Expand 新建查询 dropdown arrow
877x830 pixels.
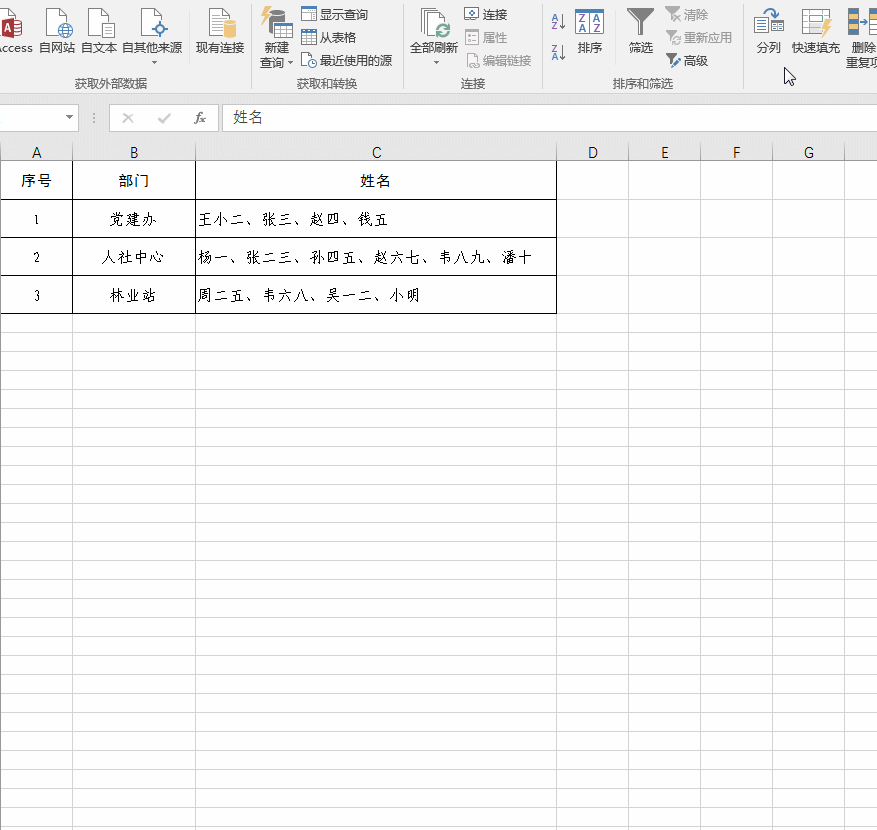pyautogui.click(x=290, y=63)
